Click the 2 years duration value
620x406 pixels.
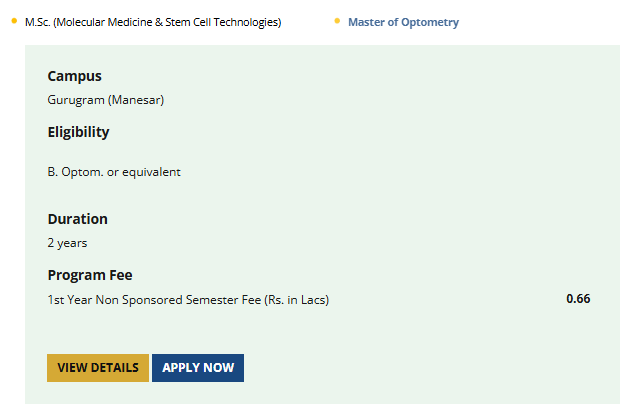click(67, 243)
